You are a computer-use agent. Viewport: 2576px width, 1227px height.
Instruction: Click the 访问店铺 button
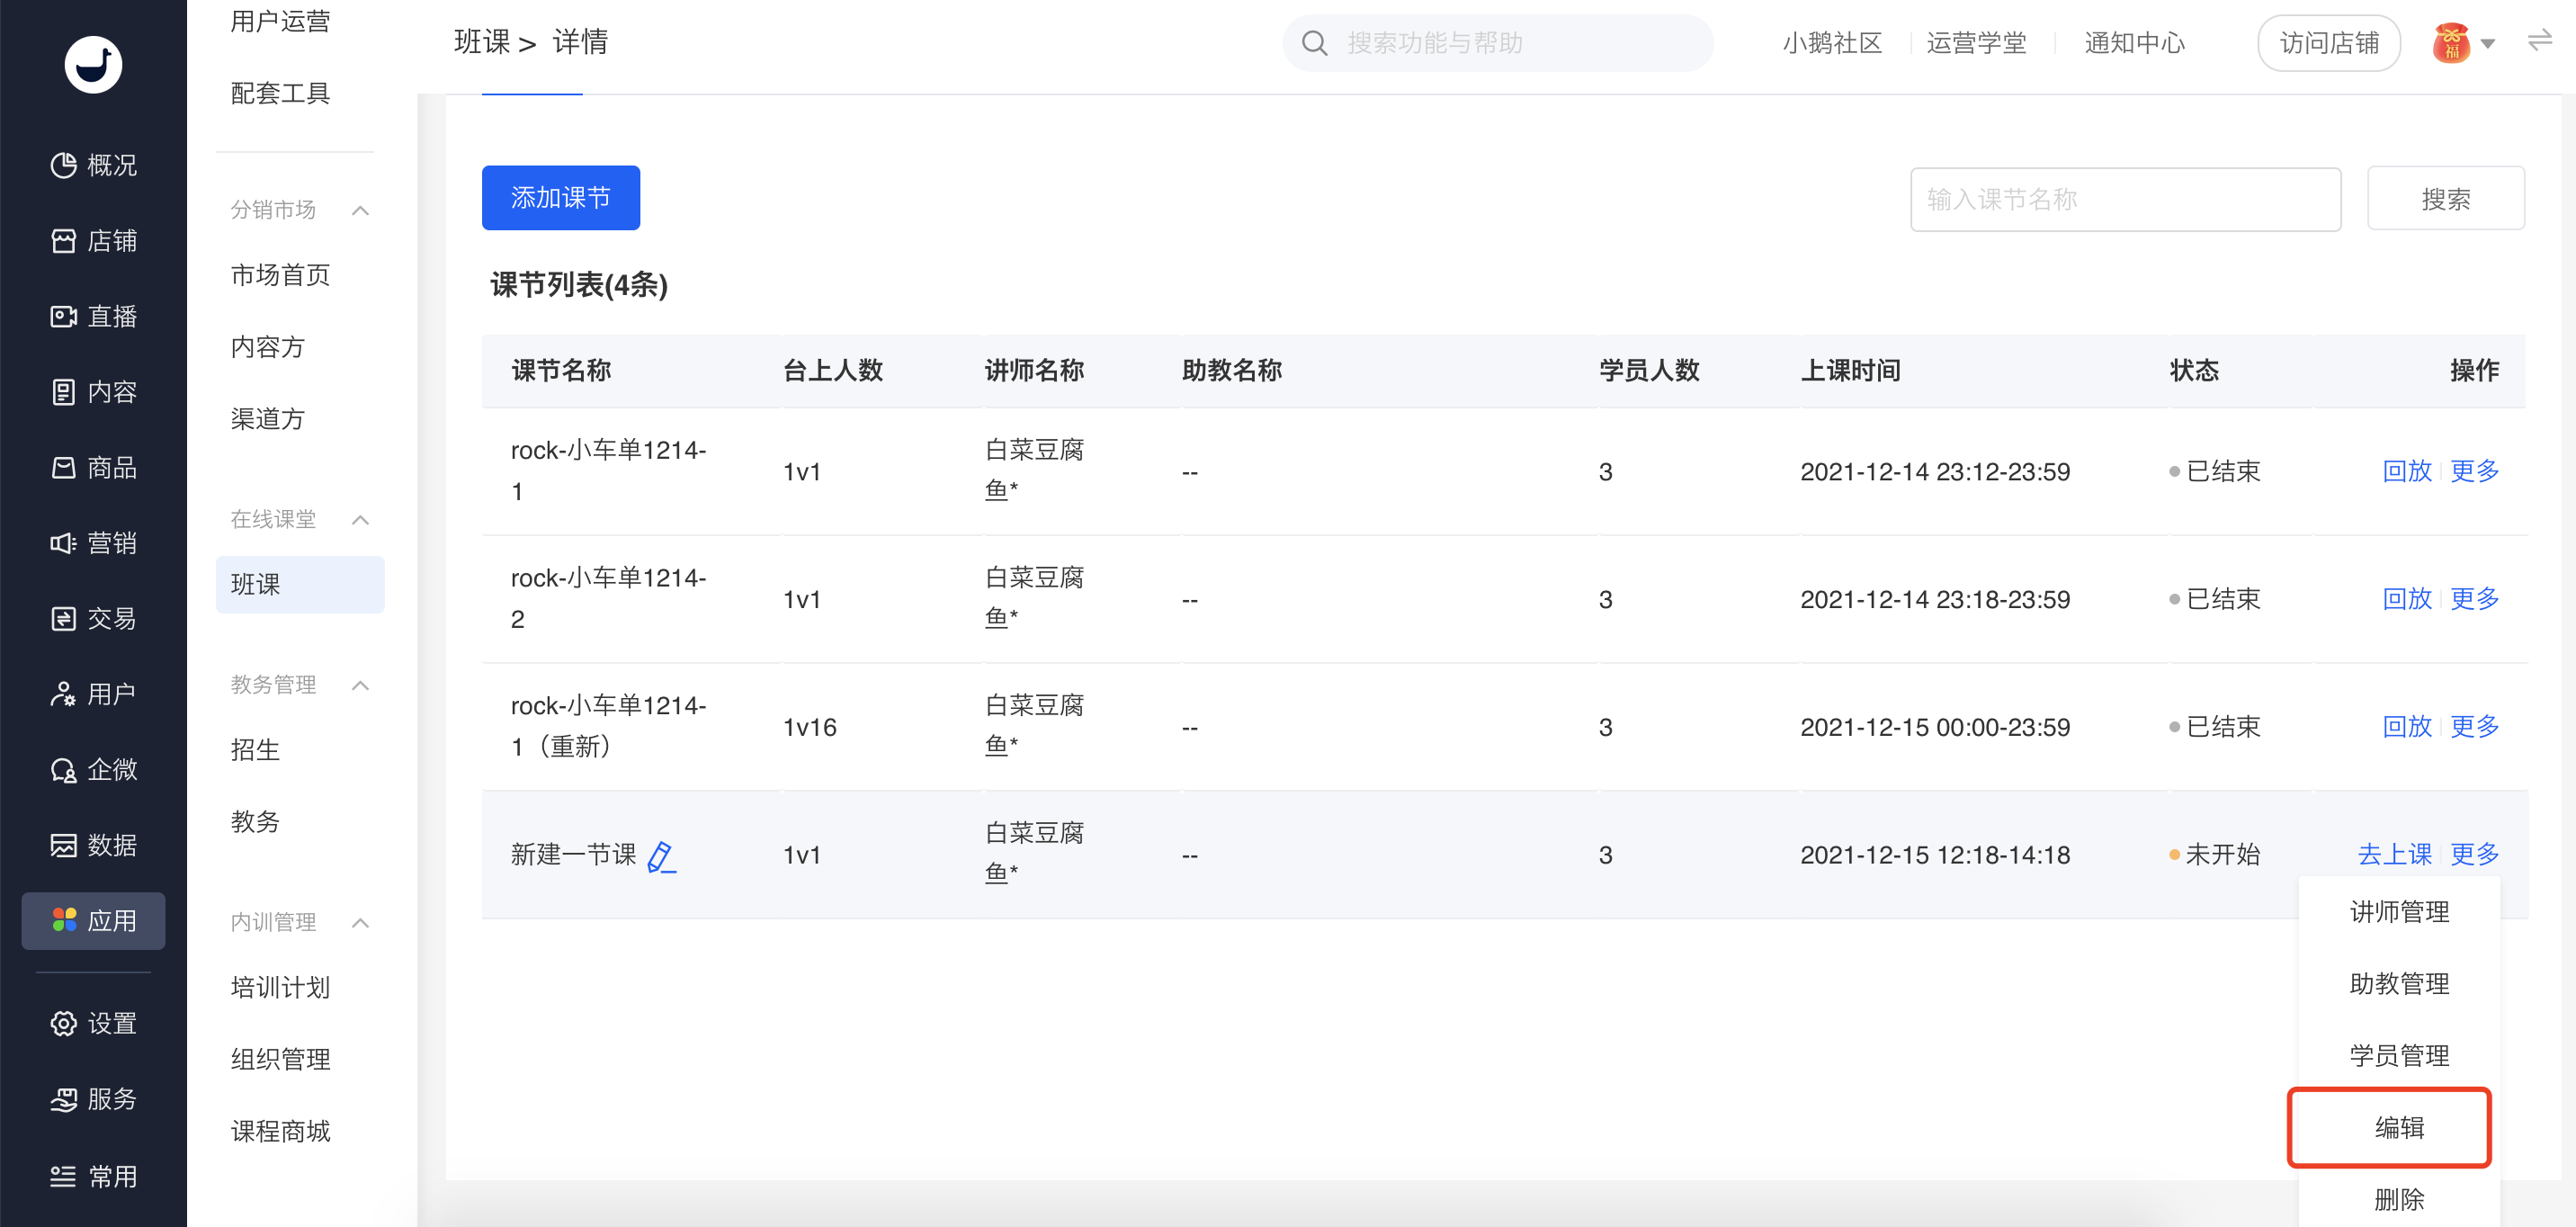[2328, 43]
